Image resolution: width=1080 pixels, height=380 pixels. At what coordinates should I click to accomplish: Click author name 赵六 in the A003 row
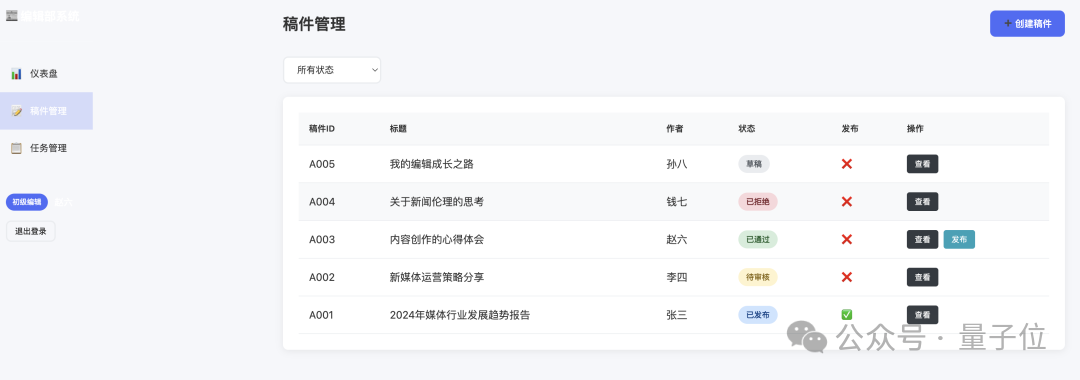tap(676, 240)
